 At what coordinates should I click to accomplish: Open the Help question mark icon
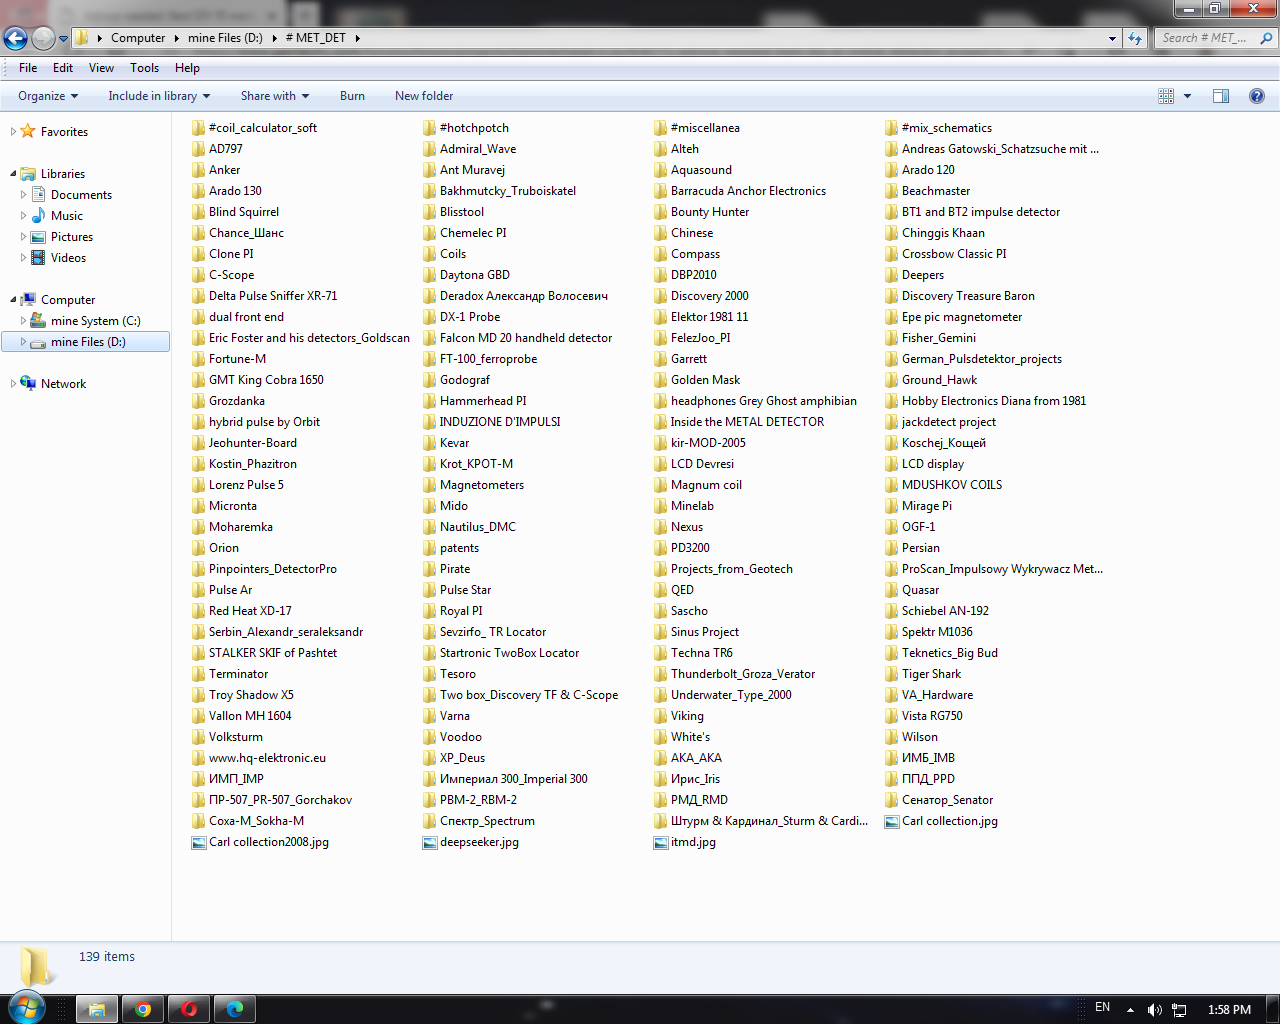[x=1257, y=96]
